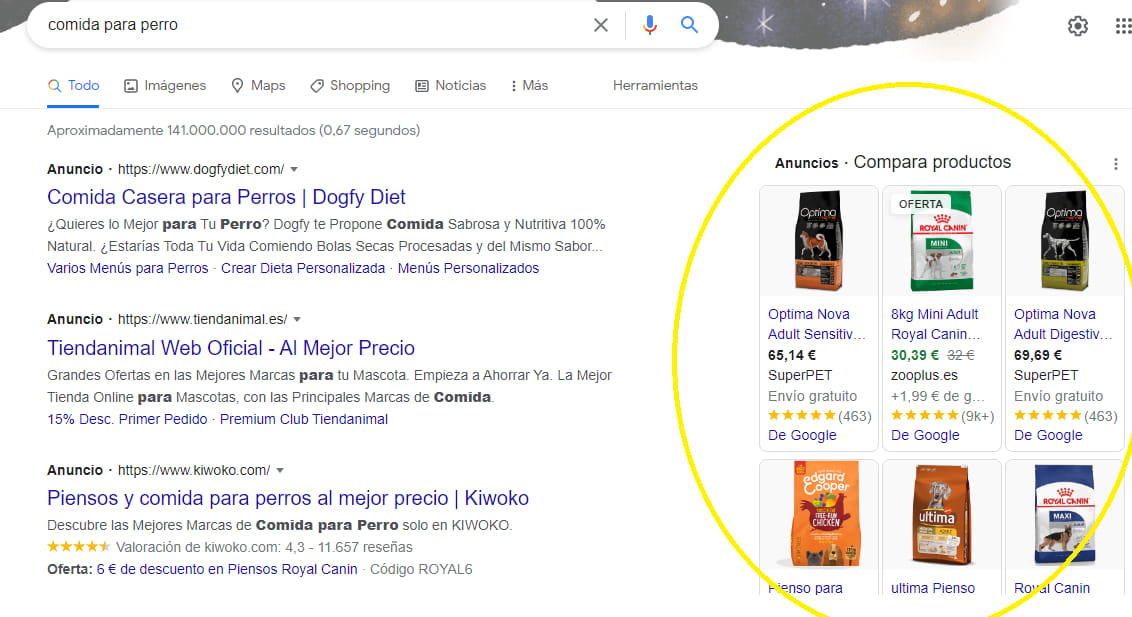Open 'Varios Menús para Perros' sitelink
Viewport: 1132px width, 617px height.
(x=128, y=268)
